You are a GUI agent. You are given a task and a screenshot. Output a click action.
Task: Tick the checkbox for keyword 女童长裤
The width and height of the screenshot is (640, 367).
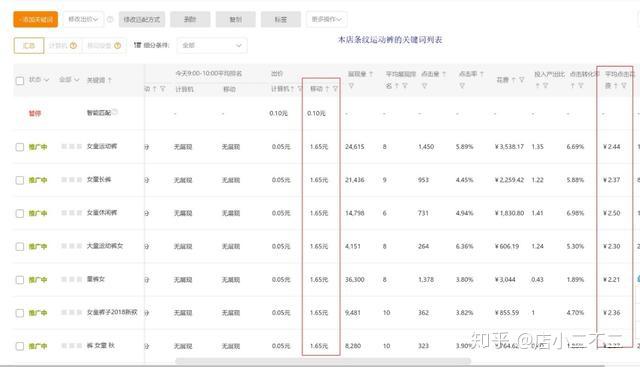pyautogui.click(x=20, y=180)
